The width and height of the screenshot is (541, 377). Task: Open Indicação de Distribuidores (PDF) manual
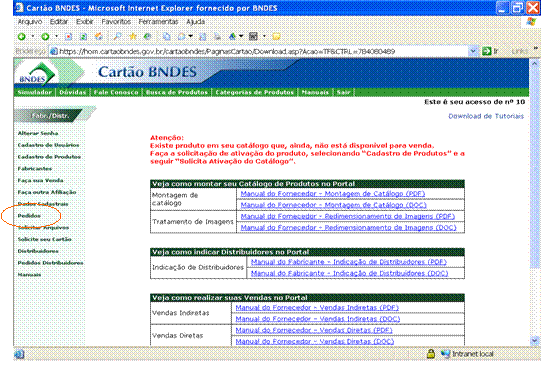point(349,262)
